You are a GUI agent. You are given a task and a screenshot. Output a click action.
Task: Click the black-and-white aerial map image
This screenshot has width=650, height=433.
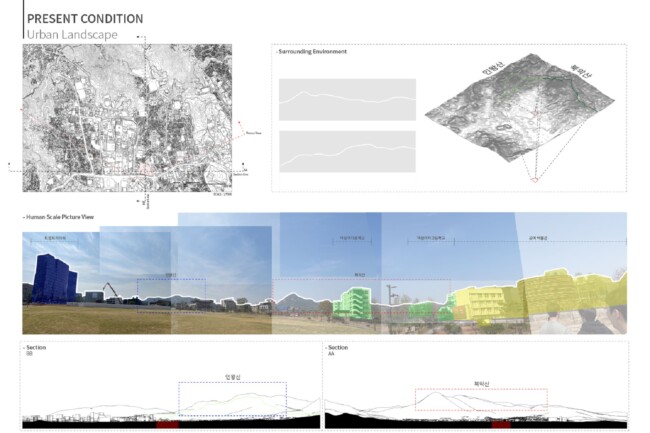click(x=127, y=120)
